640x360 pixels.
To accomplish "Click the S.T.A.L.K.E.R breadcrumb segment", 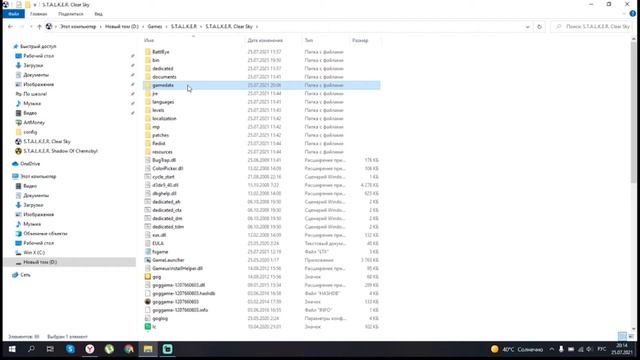I will tap(184, 27).
